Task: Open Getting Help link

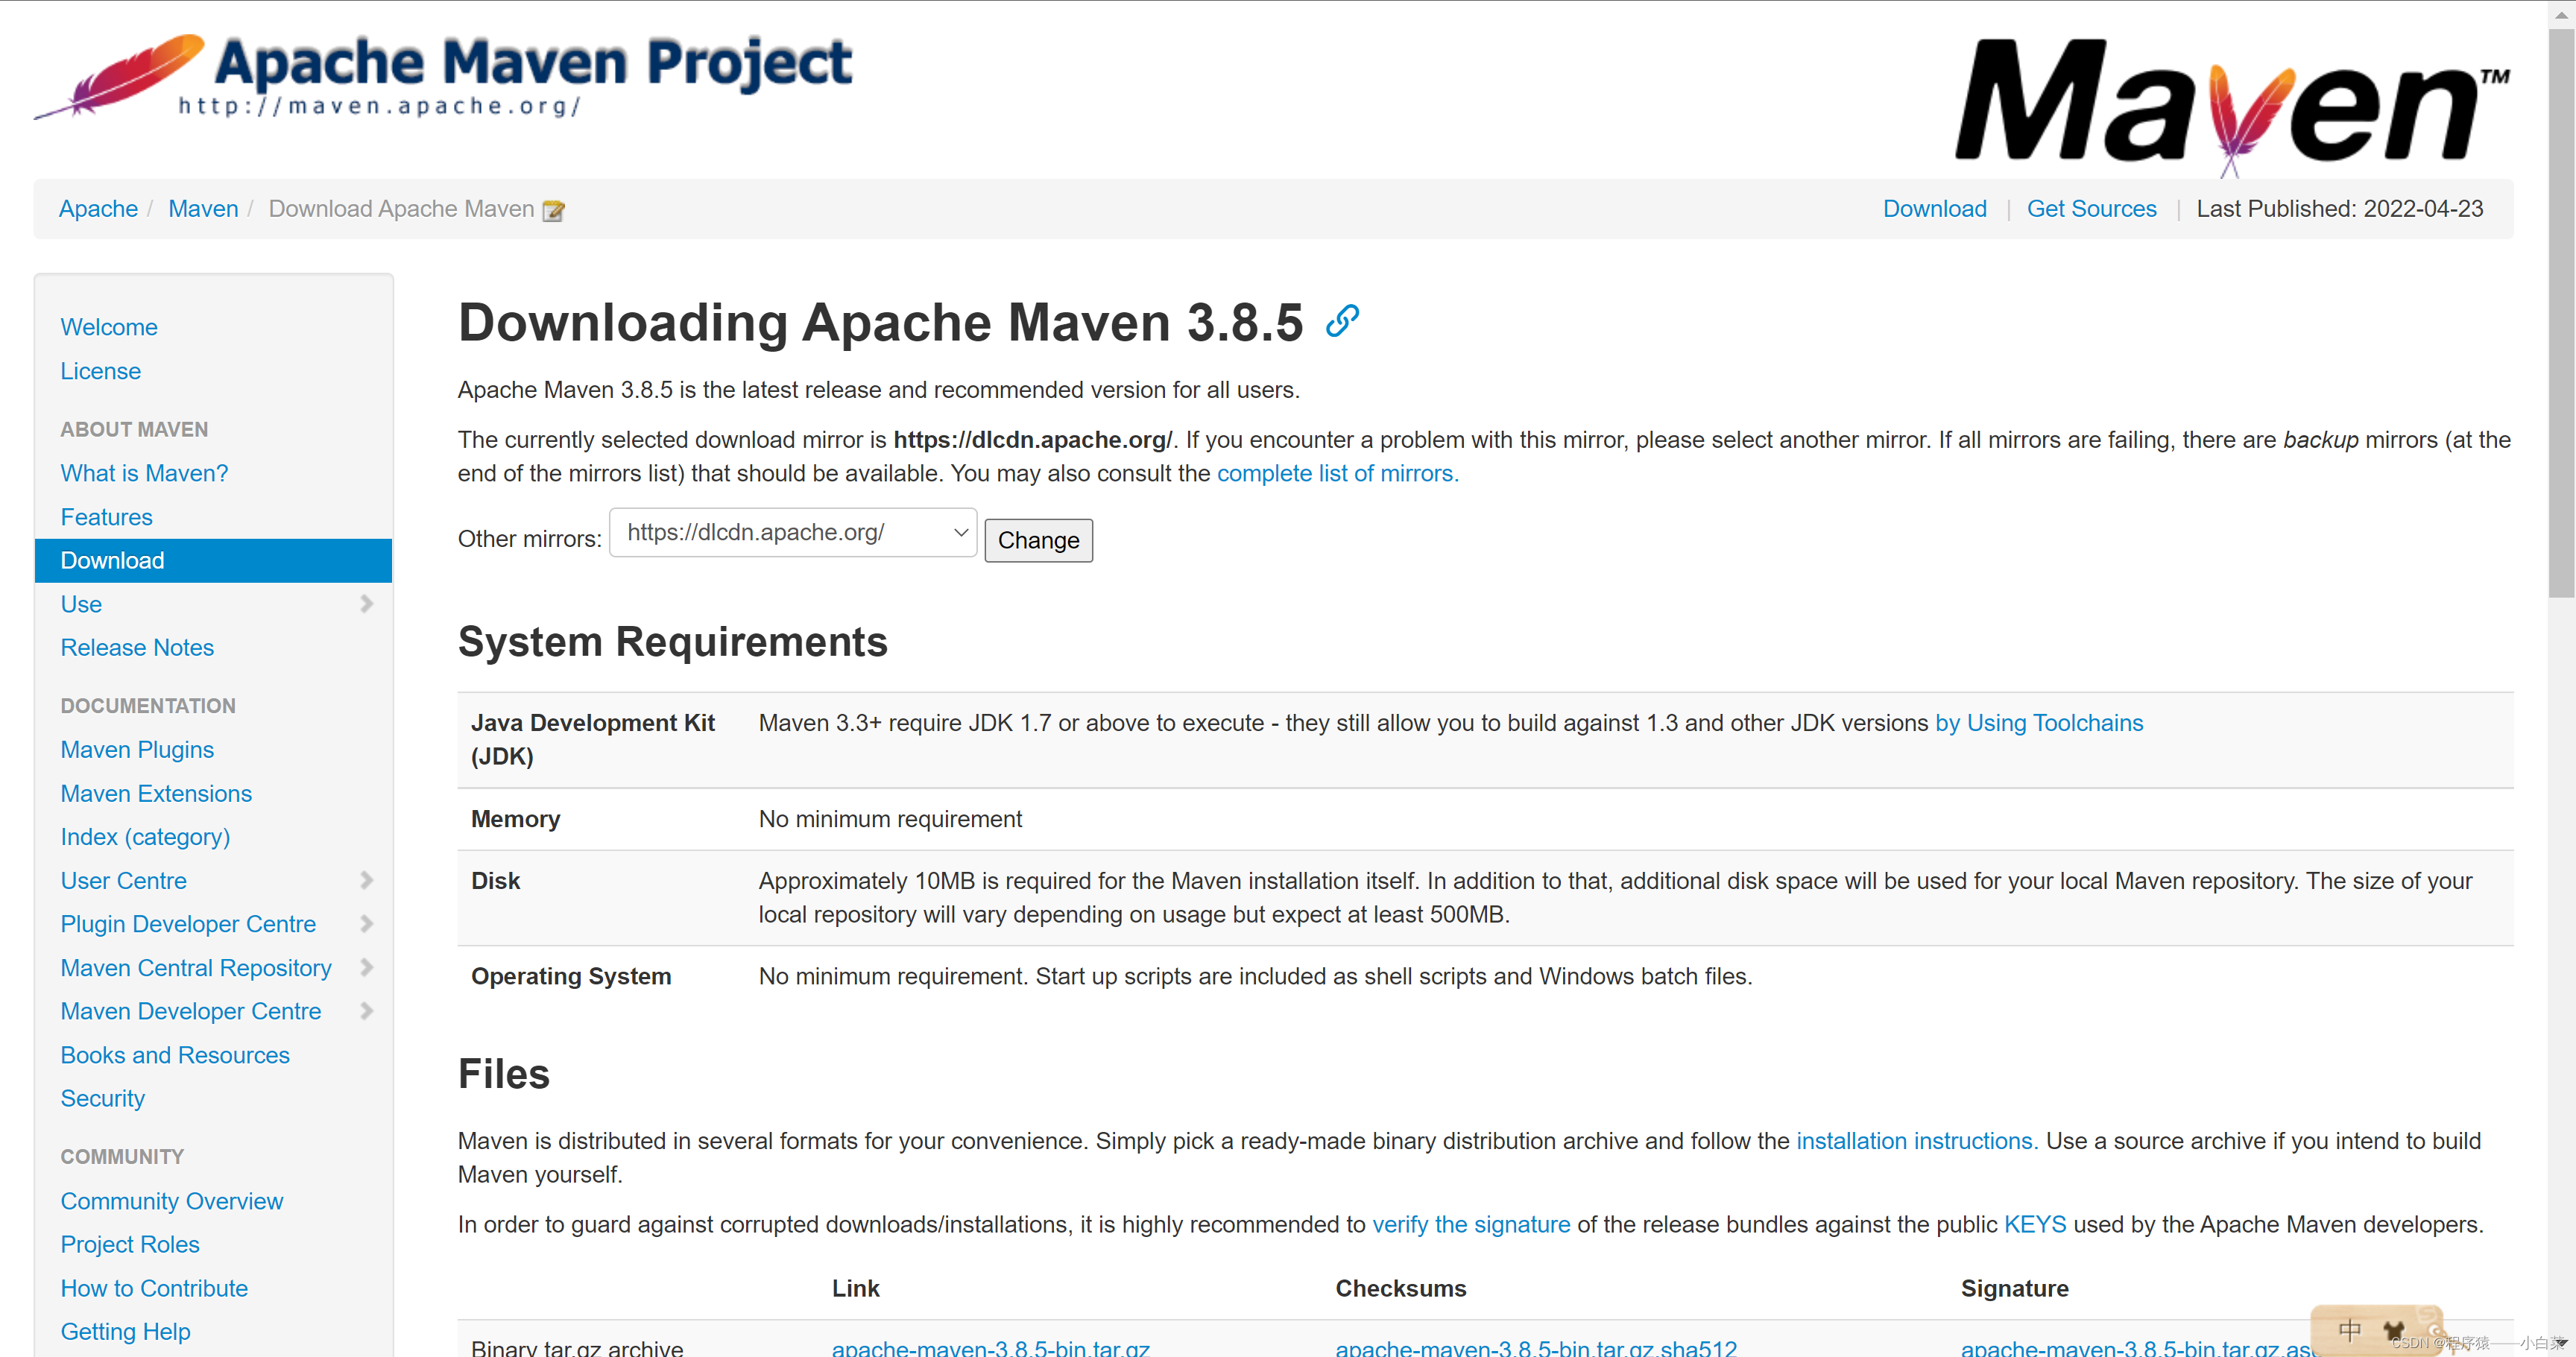Action: [125, 1332]
